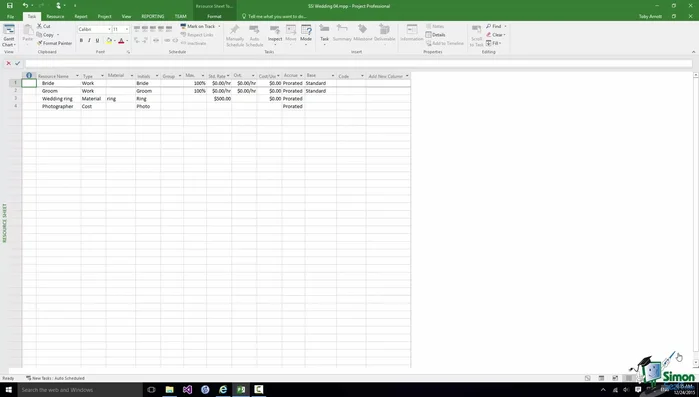699x397 pixels.
Task: Click the Save icon in the title bar
Action: 9,6
